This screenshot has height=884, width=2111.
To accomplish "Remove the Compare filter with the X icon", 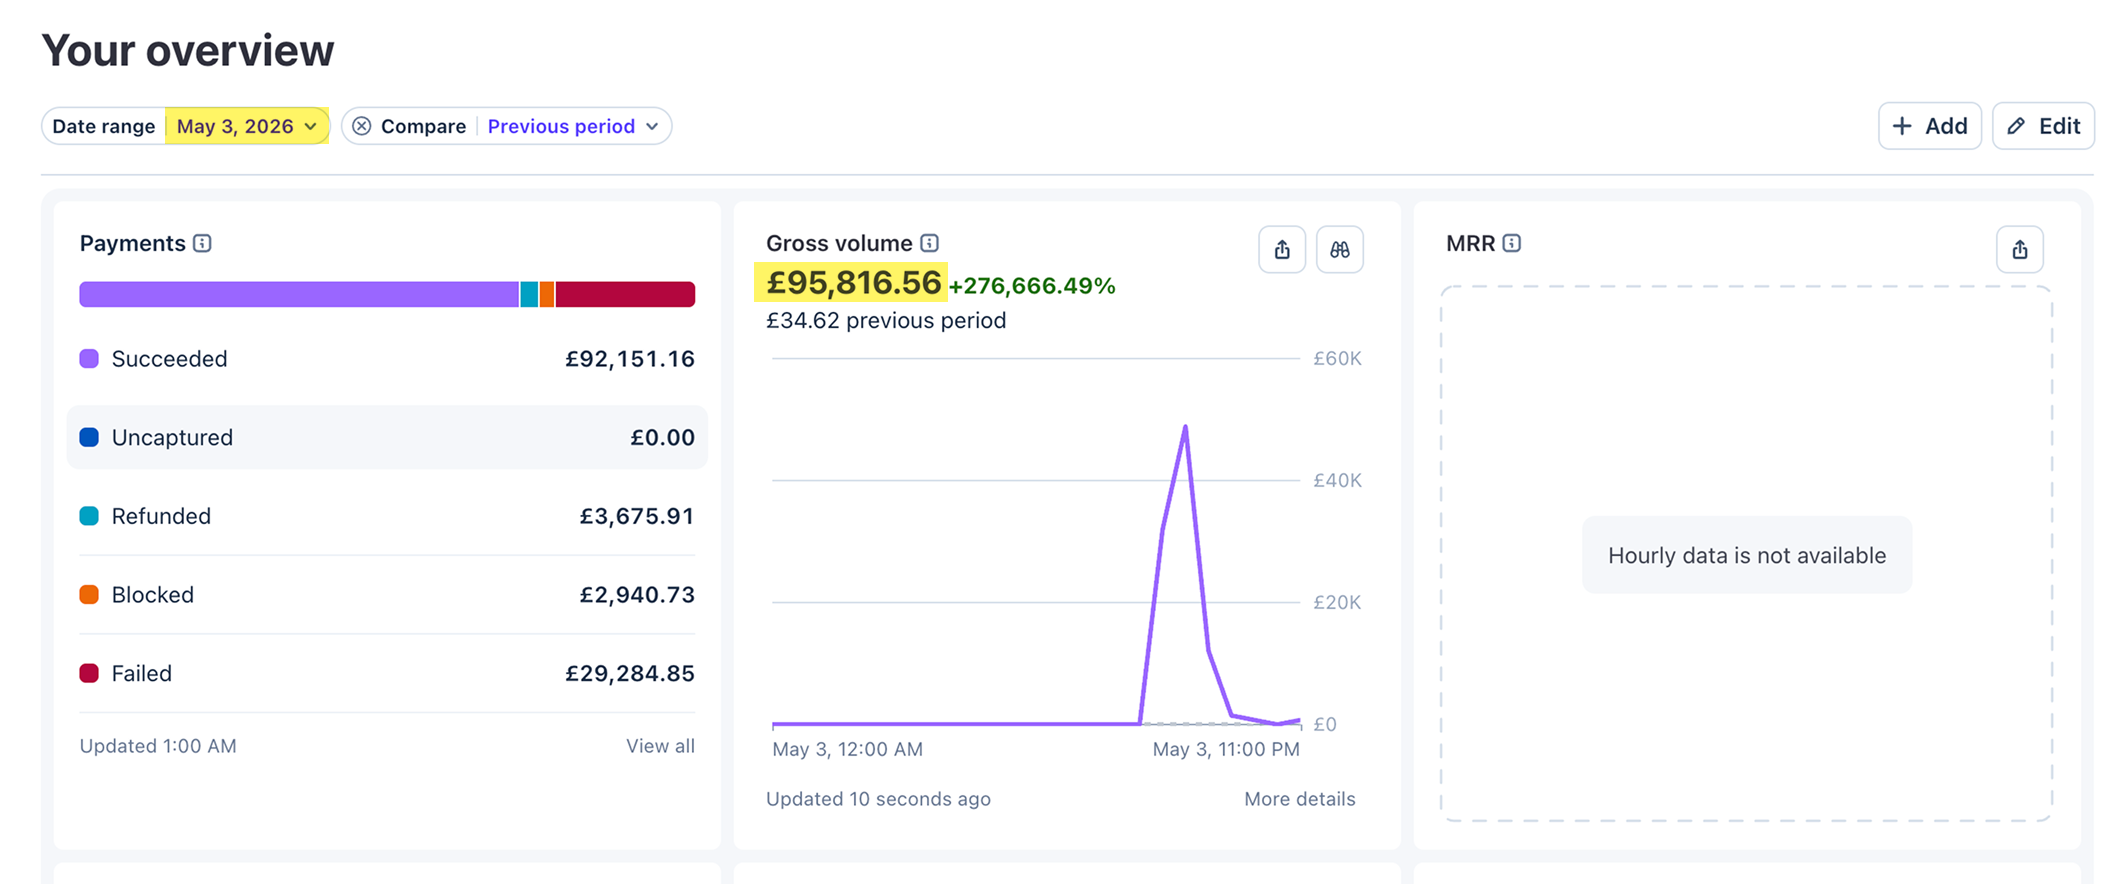I will [x=362, y=126].
